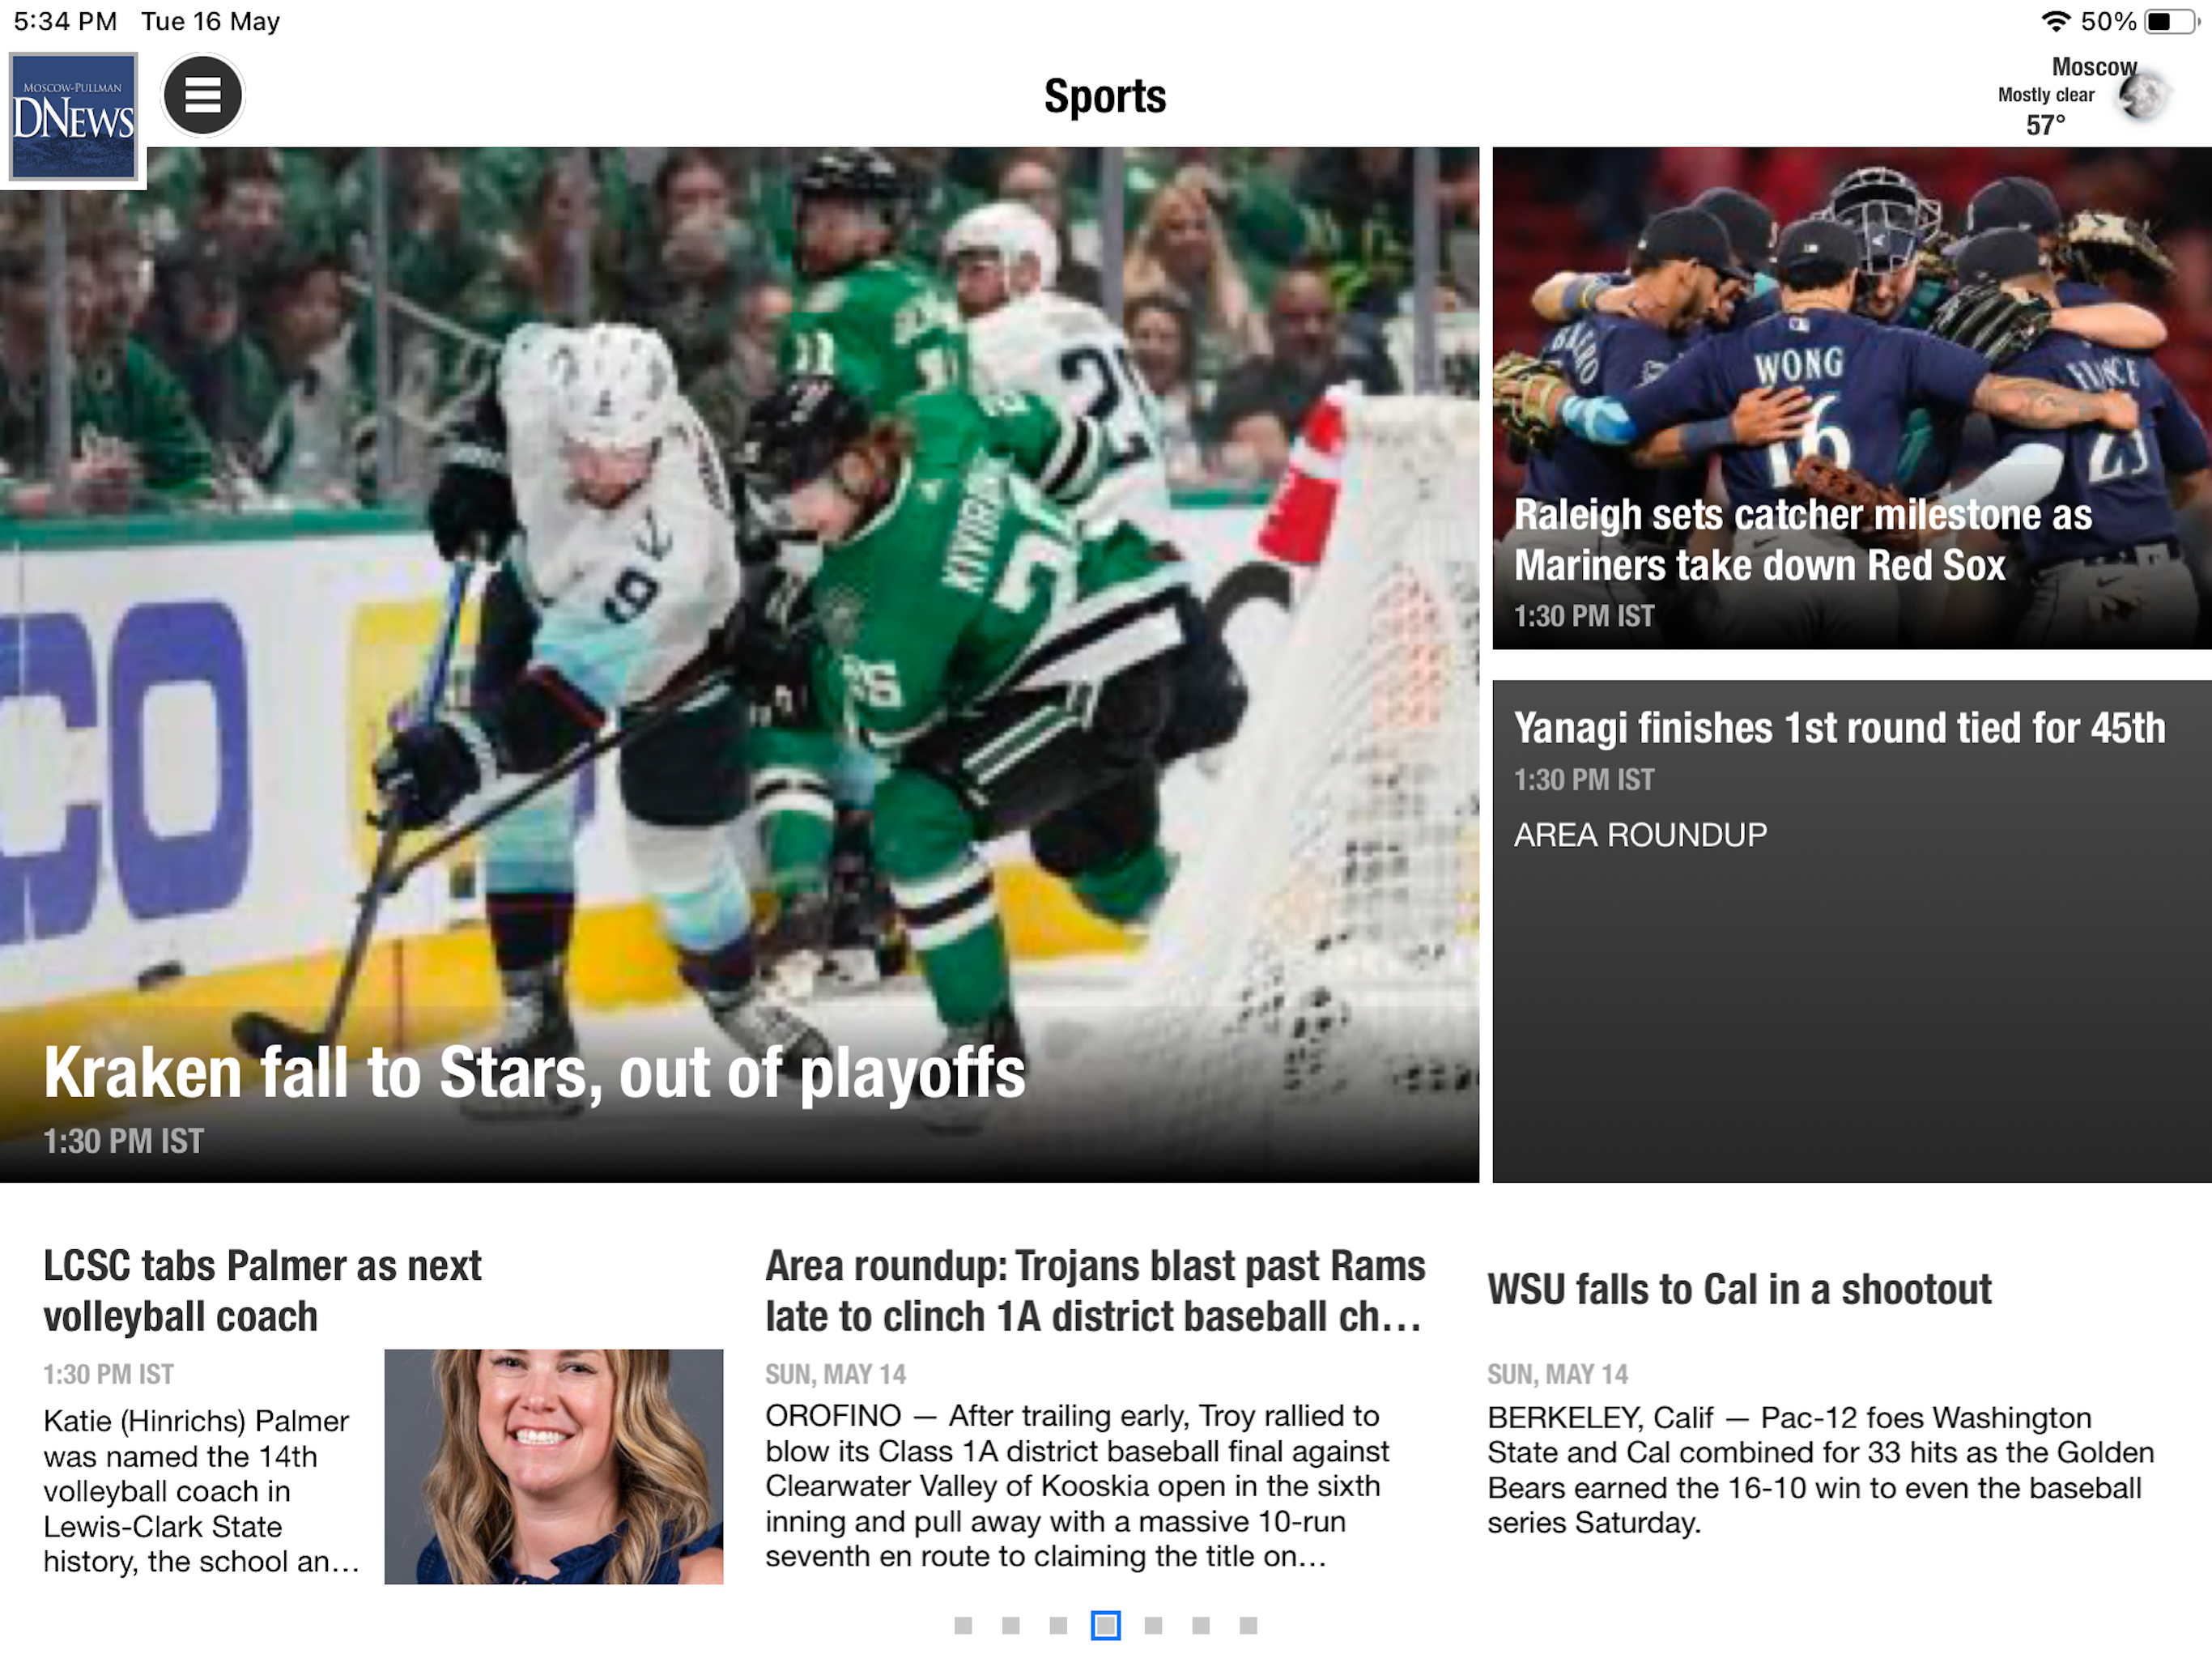
Task: View Katie Palmer portrait photo
Action: coord(554,1467)
